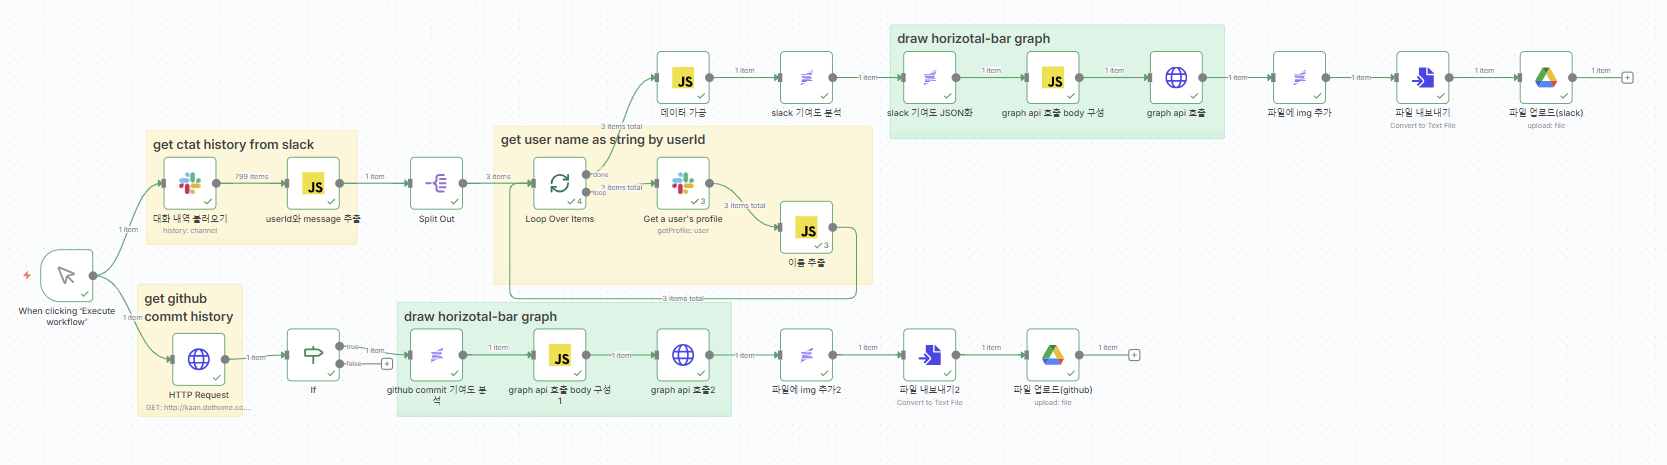Add a node on the If false branch
Screen dimensions: 1667x465
tap(387, 364)
